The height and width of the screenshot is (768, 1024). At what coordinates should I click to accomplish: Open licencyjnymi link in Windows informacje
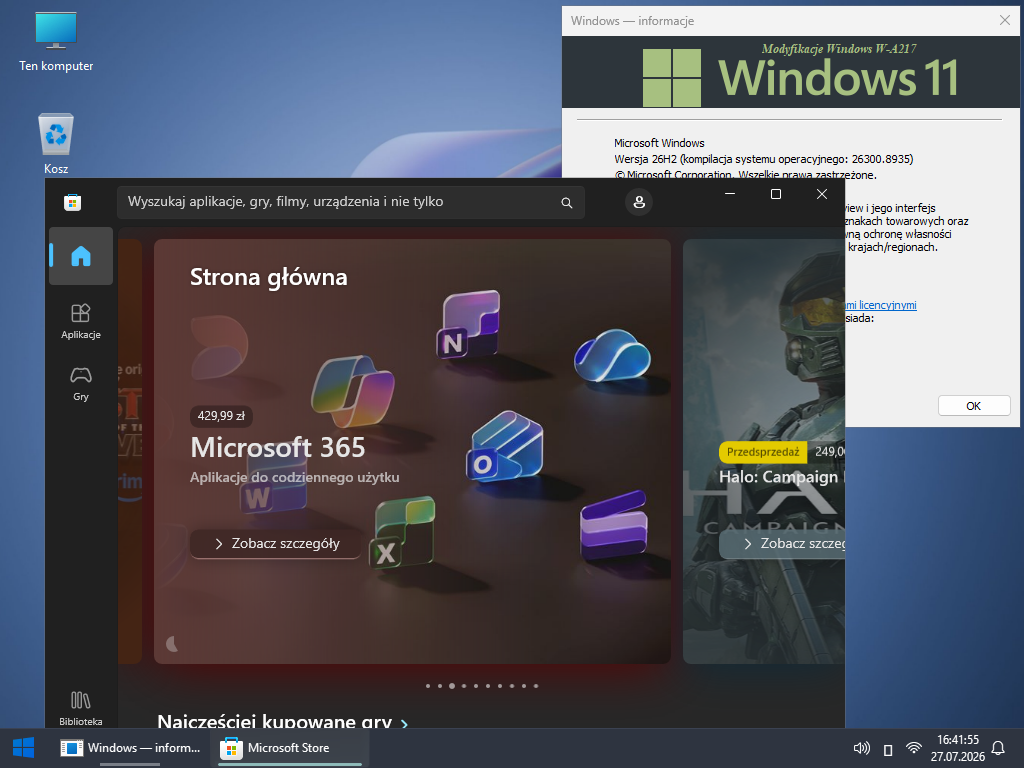880,305
